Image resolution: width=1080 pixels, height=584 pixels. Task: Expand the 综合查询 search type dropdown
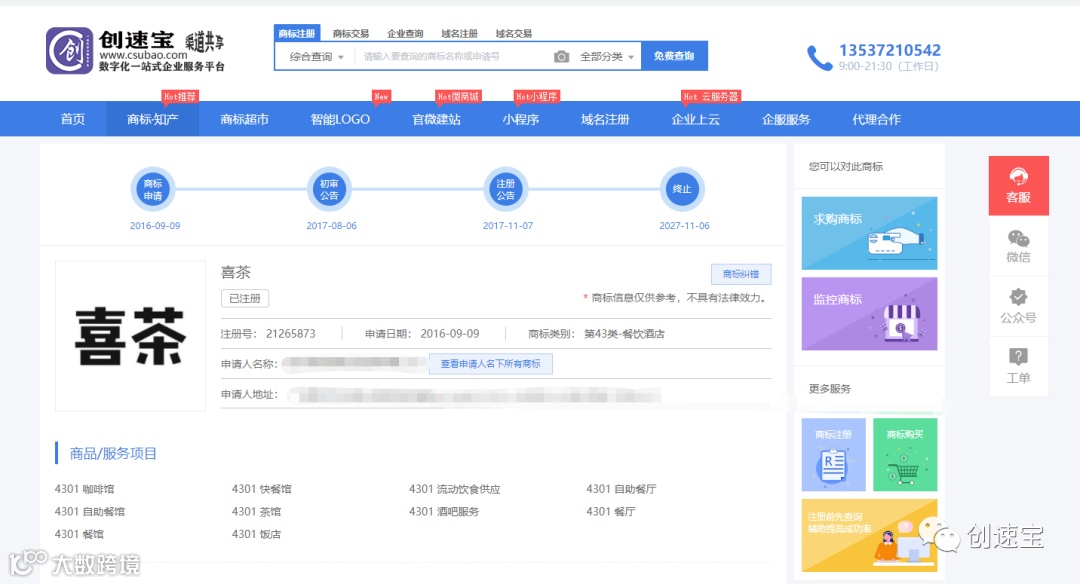coord(315,56)
